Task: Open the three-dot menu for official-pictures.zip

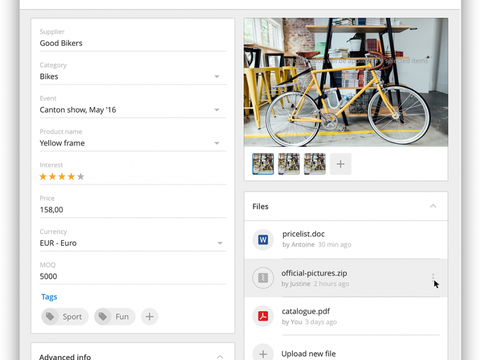Action: [x=433, y=278]
